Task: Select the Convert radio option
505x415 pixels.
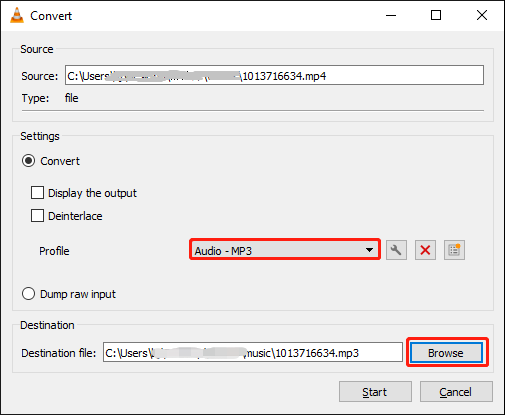Action: pyautogui.click(x=28, y=161)
